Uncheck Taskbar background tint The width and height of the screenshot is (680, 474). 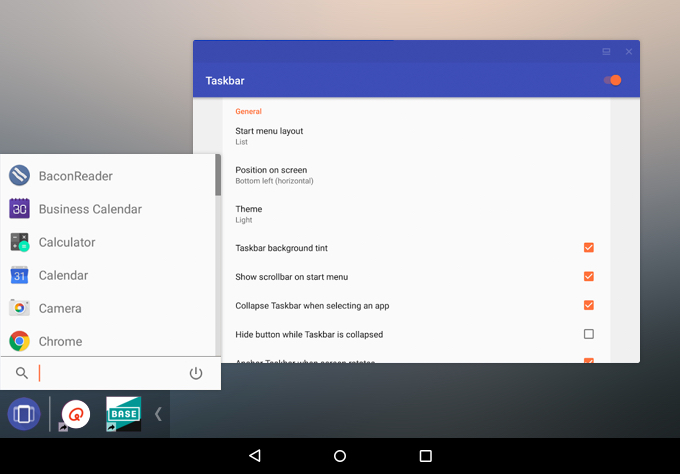click(588, 248)
